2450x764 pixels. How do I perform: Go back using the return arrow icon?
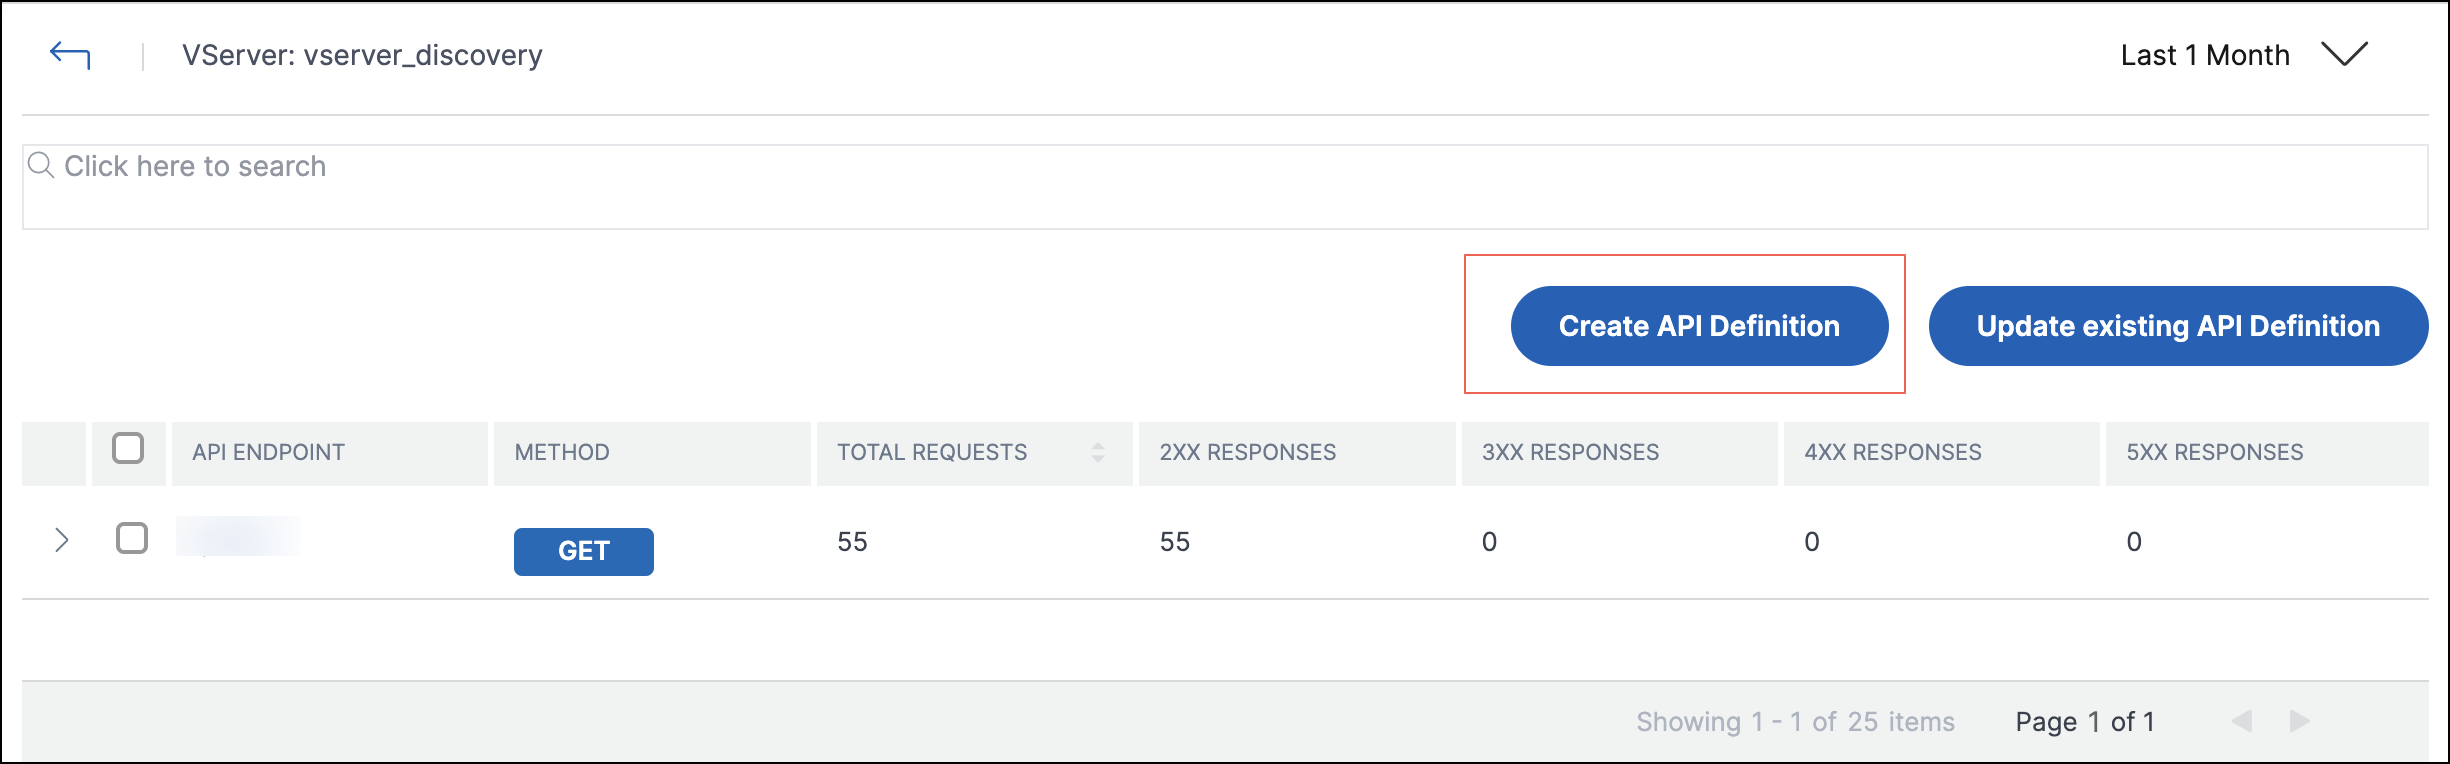[70, 55]
